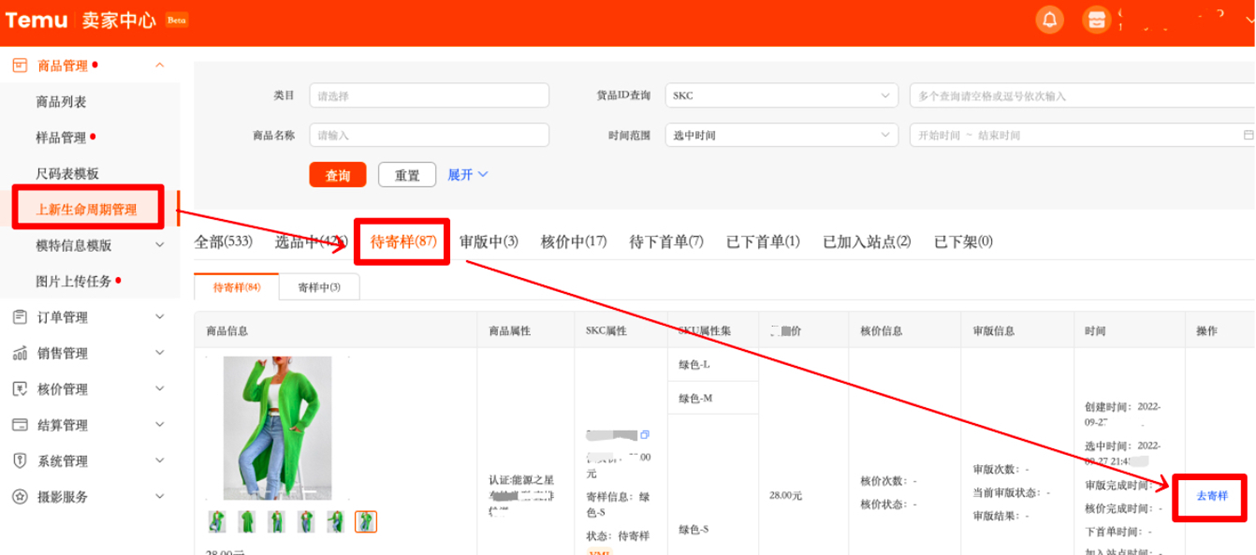Click the 去寄样 action link
Image resolution: width=1256 pixels, height=555 pixels.
tap(1211, 496)
